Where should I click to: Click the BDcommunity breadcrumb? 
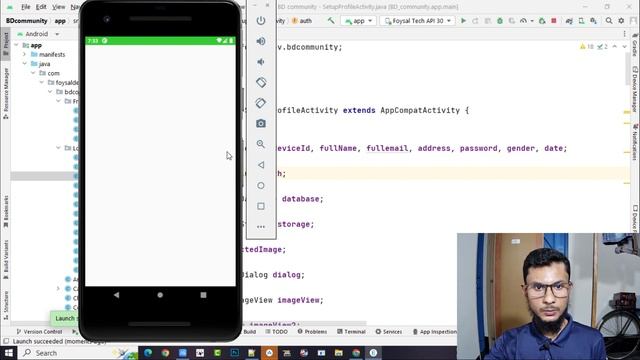pyautogui.click(x=27, y=20)
